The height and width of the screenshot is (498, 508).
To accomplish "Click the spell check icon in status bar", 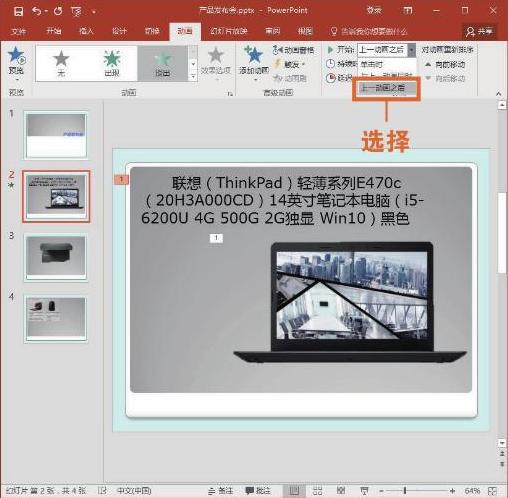I will click(x=102, y=490).
